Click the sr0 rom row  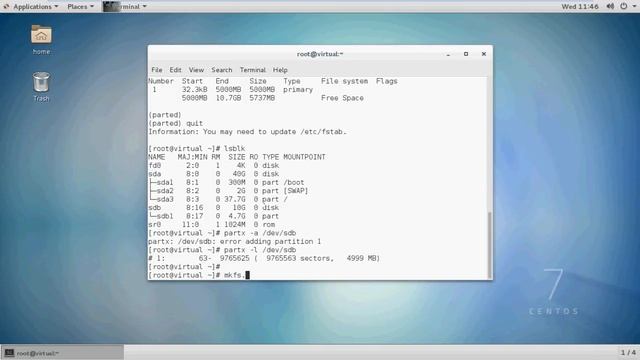pos(212,224)
